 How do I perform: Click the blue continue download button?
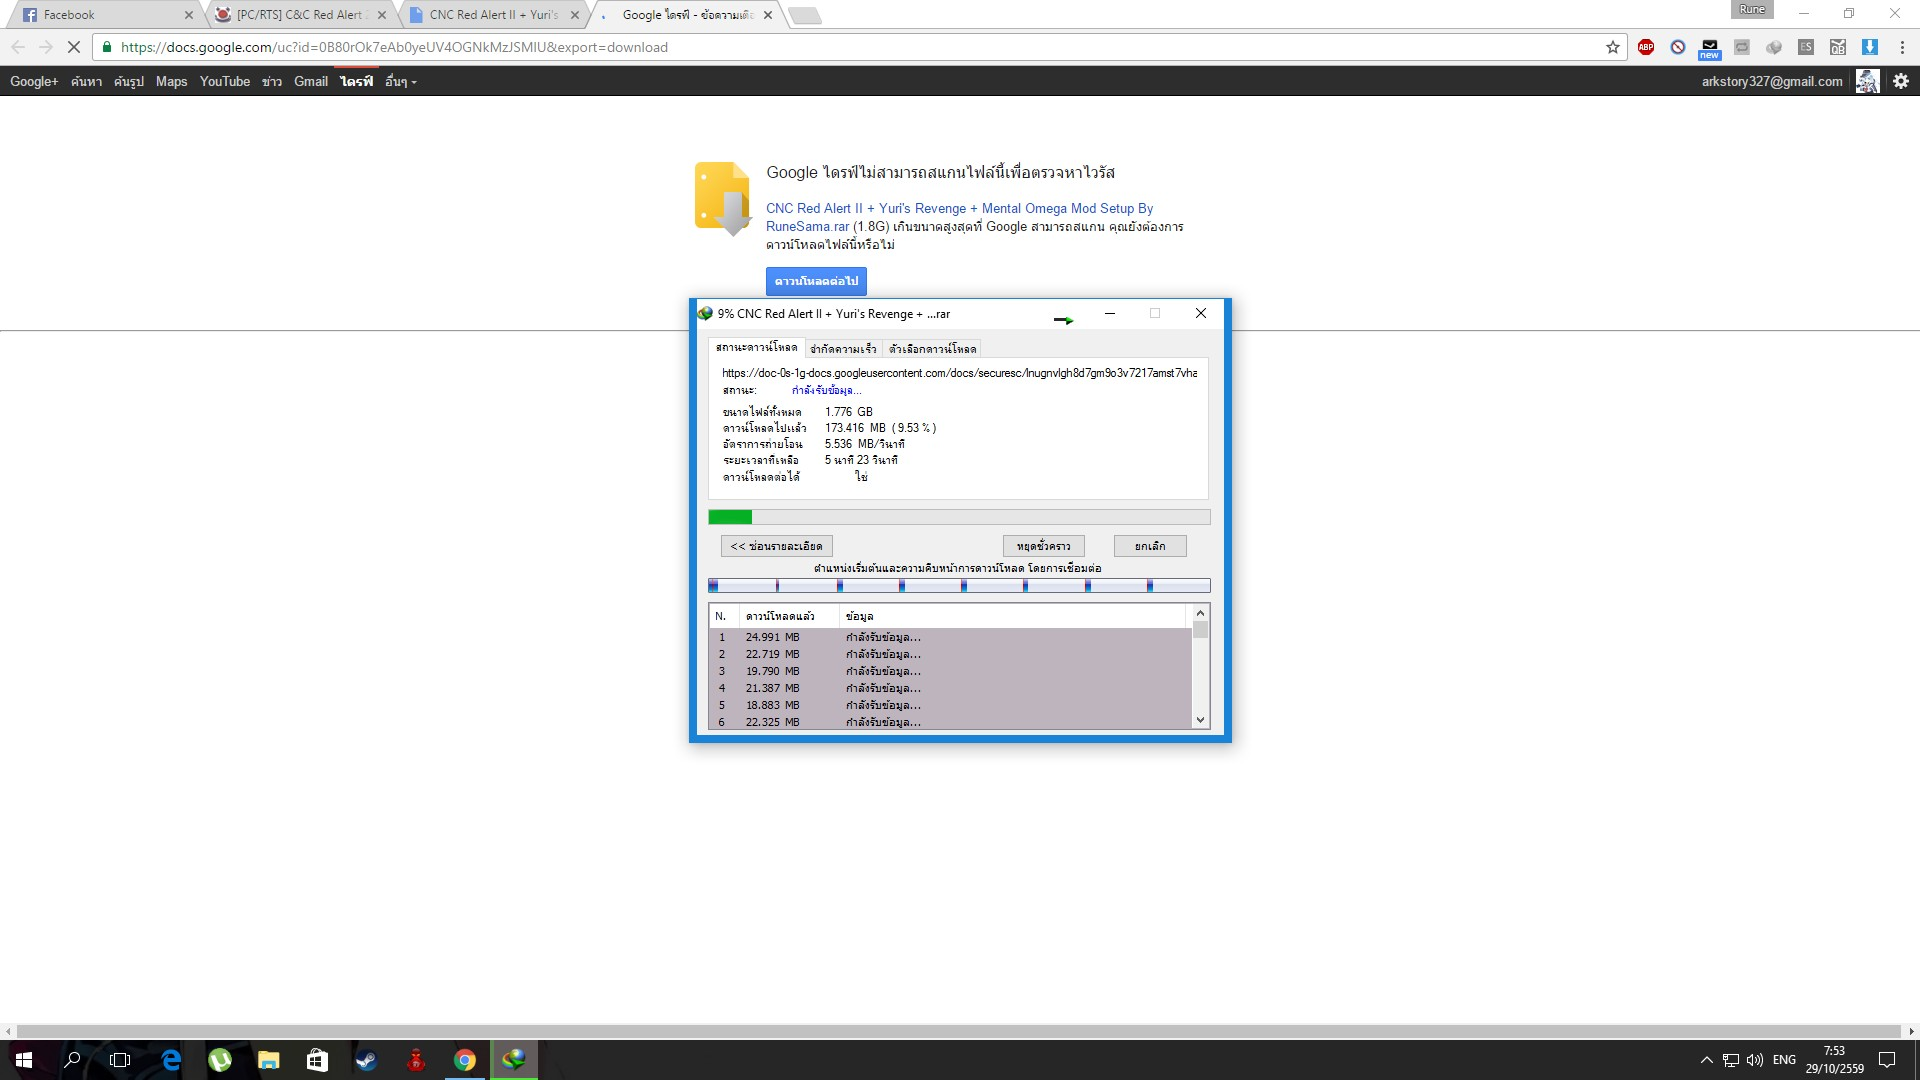coord(816,281)
